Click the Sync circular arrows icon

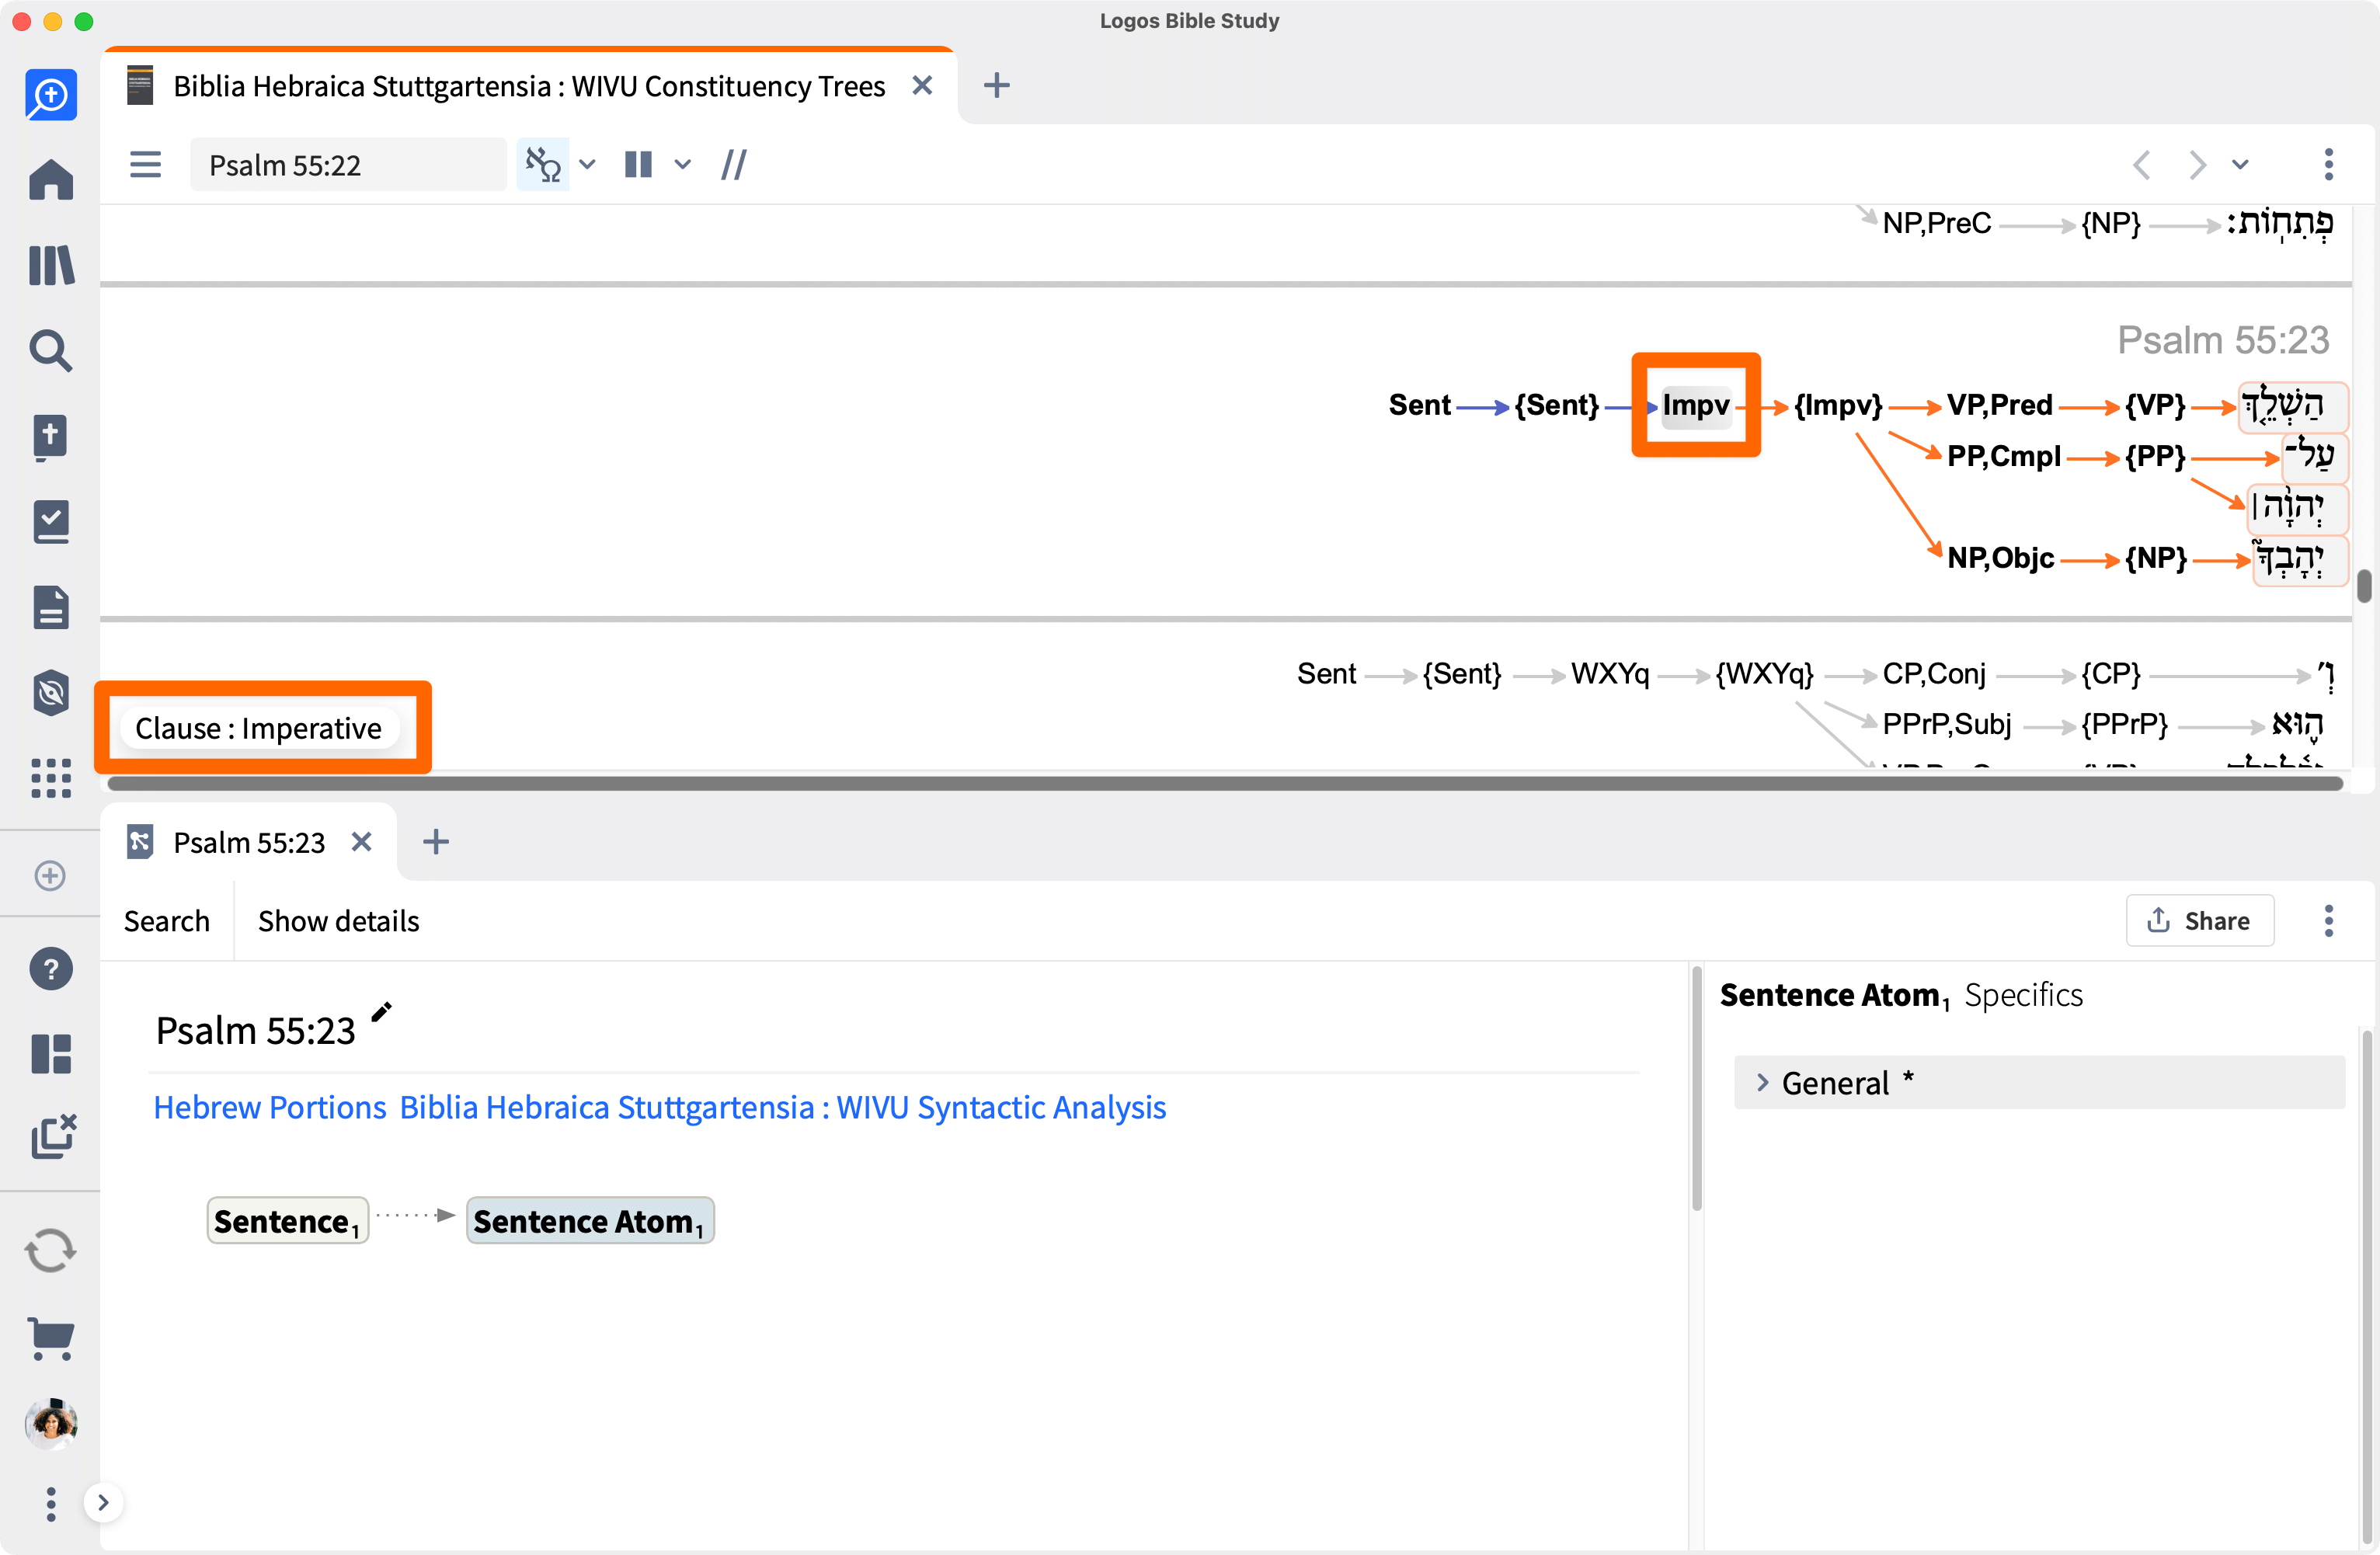[x=50, y=1251]
